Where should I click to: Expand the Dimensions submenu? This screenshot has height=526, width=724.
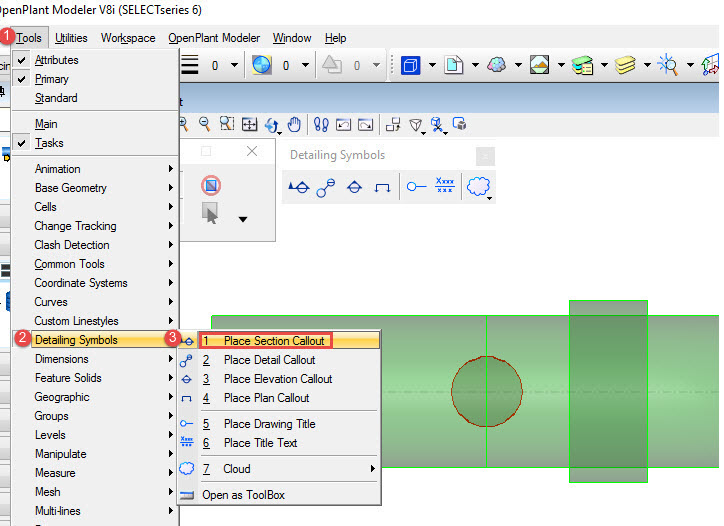pos(95,359)
